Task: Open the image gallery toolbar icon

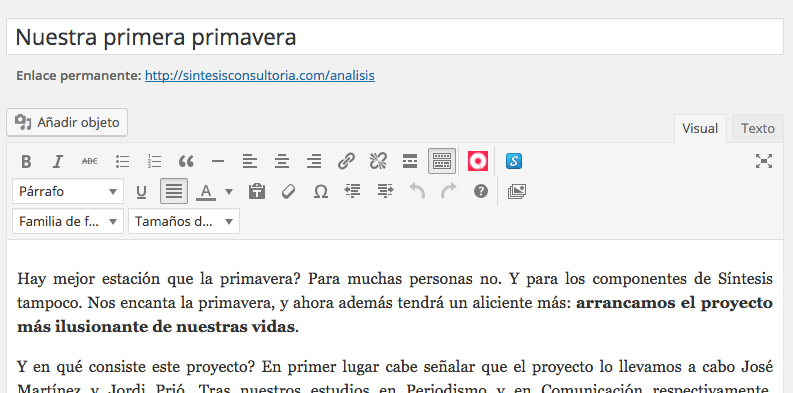Action: (516, 191)
